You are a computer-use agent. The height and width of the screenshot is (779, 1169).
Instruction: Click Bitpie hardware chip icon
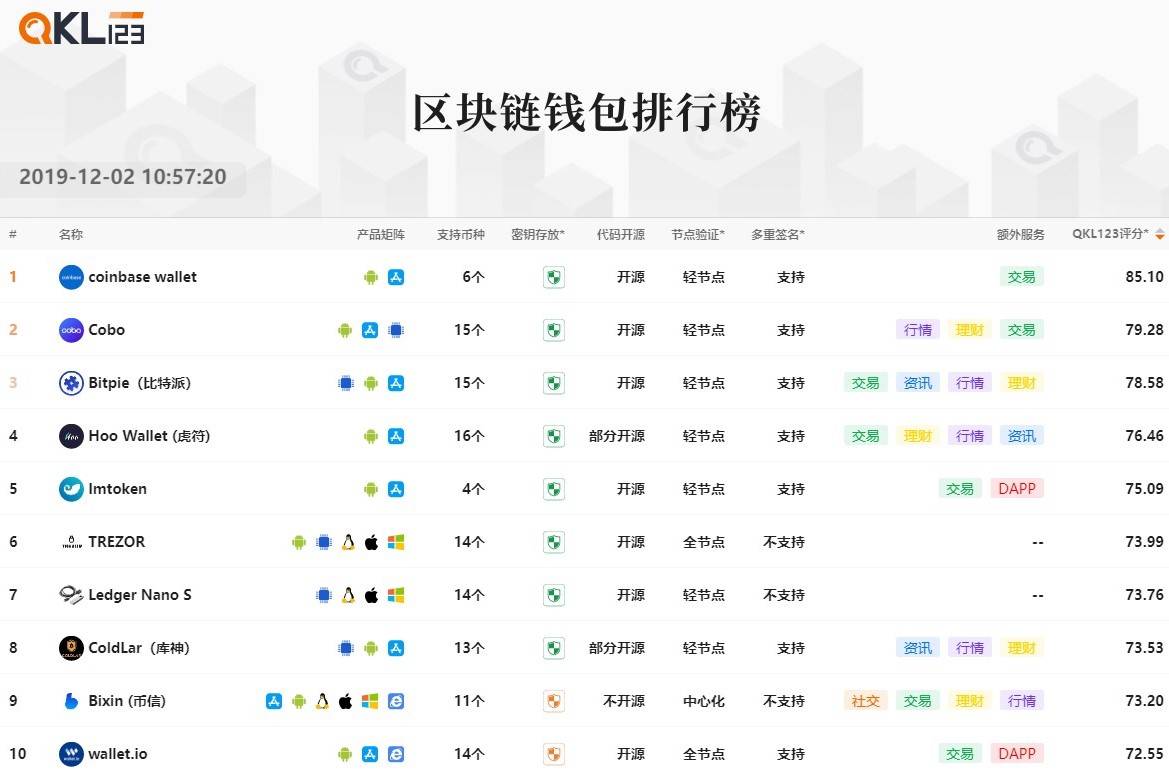346,383
